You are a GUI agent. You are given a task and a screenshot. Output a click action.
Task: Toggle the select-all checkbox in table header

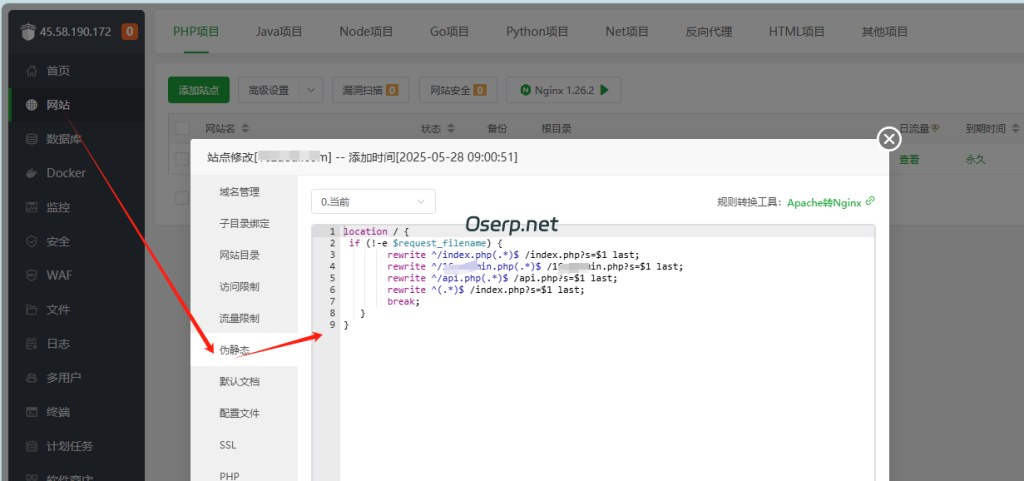coord(182,128)
